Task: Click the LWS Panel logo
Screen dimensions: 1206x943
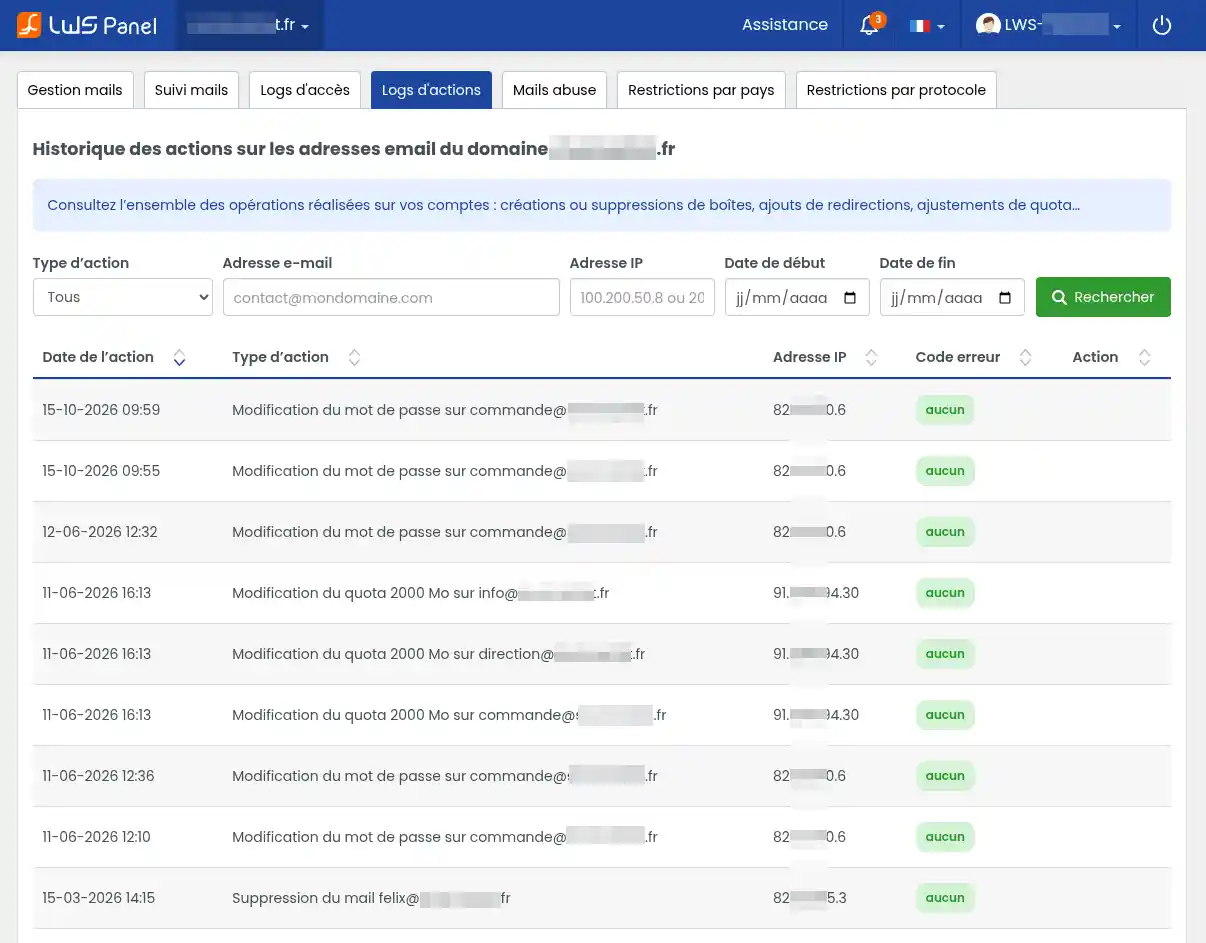Action: (x=87, y=25)
